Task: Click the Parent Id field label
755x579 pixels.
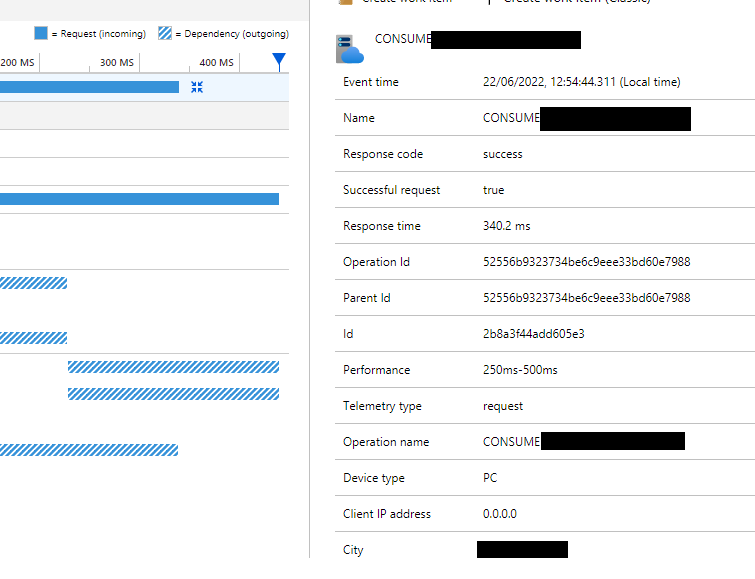Action: click(366, 298)
